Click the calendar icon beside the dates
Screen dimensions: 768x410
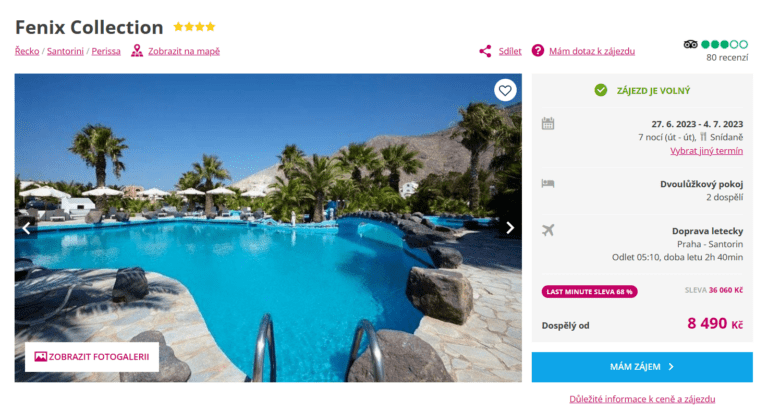tap(548, 123)
